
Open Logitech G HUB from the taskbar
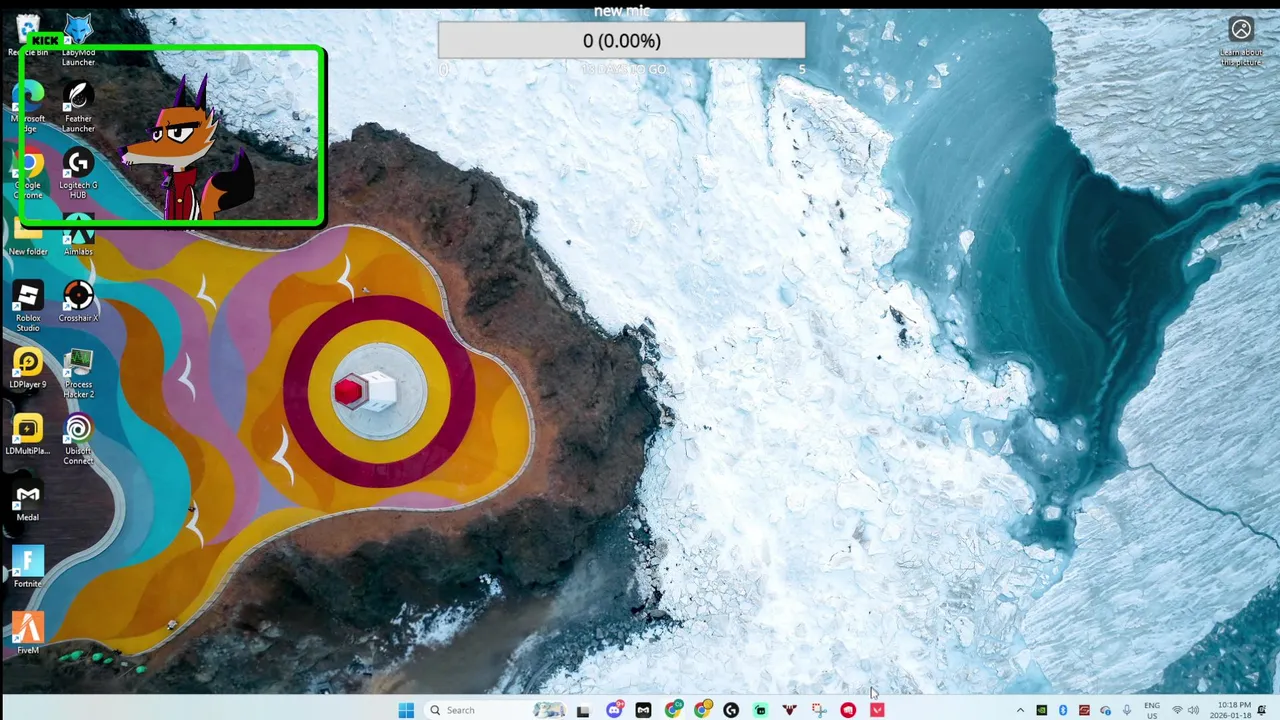tap(731, 710)
